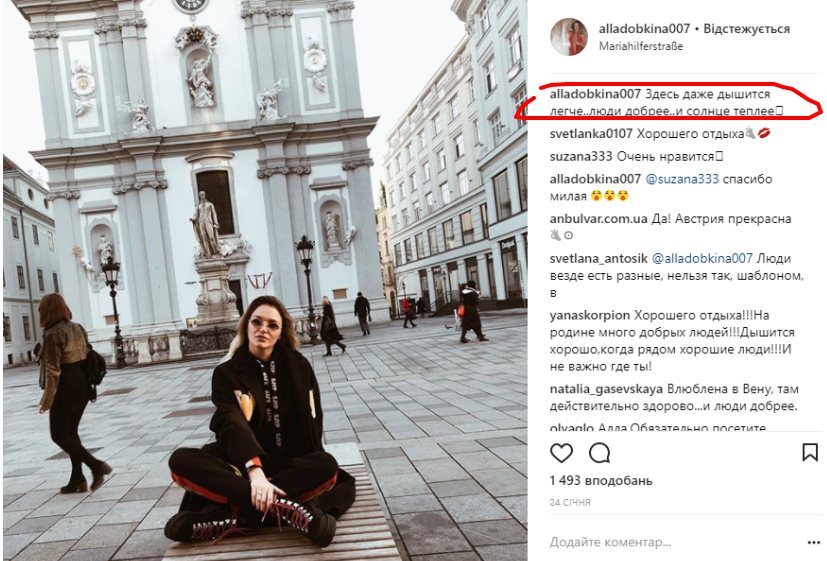Like the post with heart icon
The height and width of the screenshot is (561, 827).
tap(561, 453)
